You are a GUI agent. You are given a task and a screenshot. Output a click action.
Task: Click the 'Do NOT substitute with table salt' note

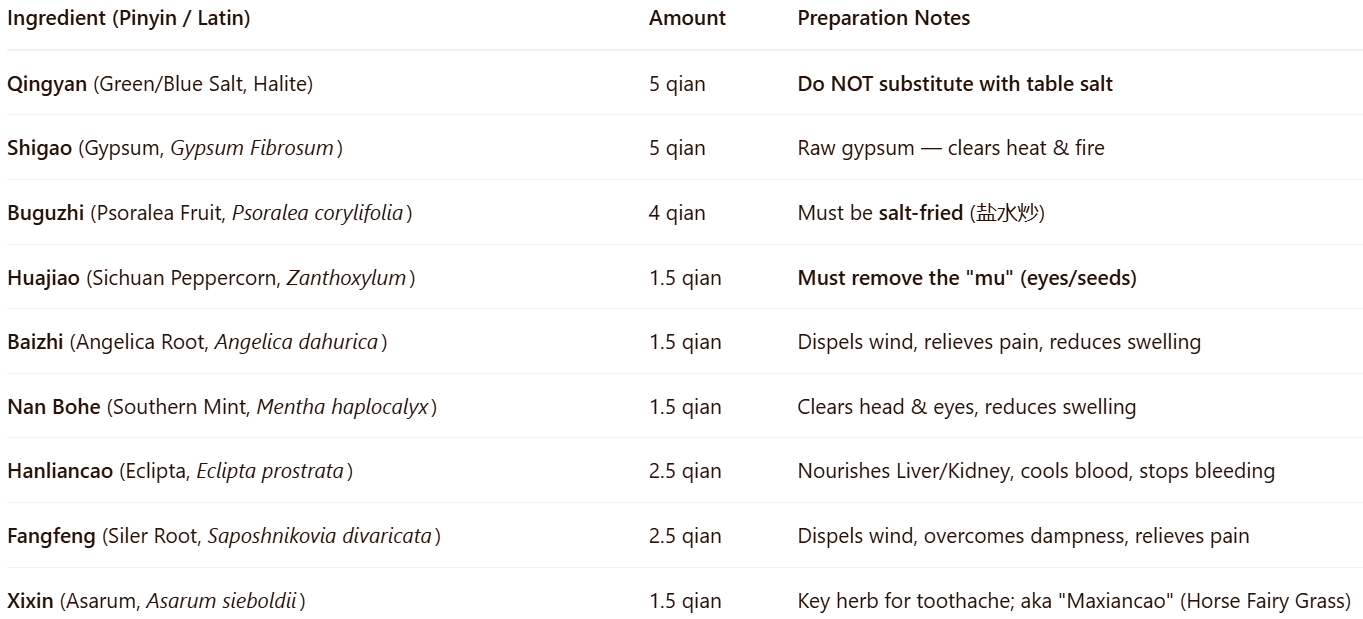click(955, 84)
